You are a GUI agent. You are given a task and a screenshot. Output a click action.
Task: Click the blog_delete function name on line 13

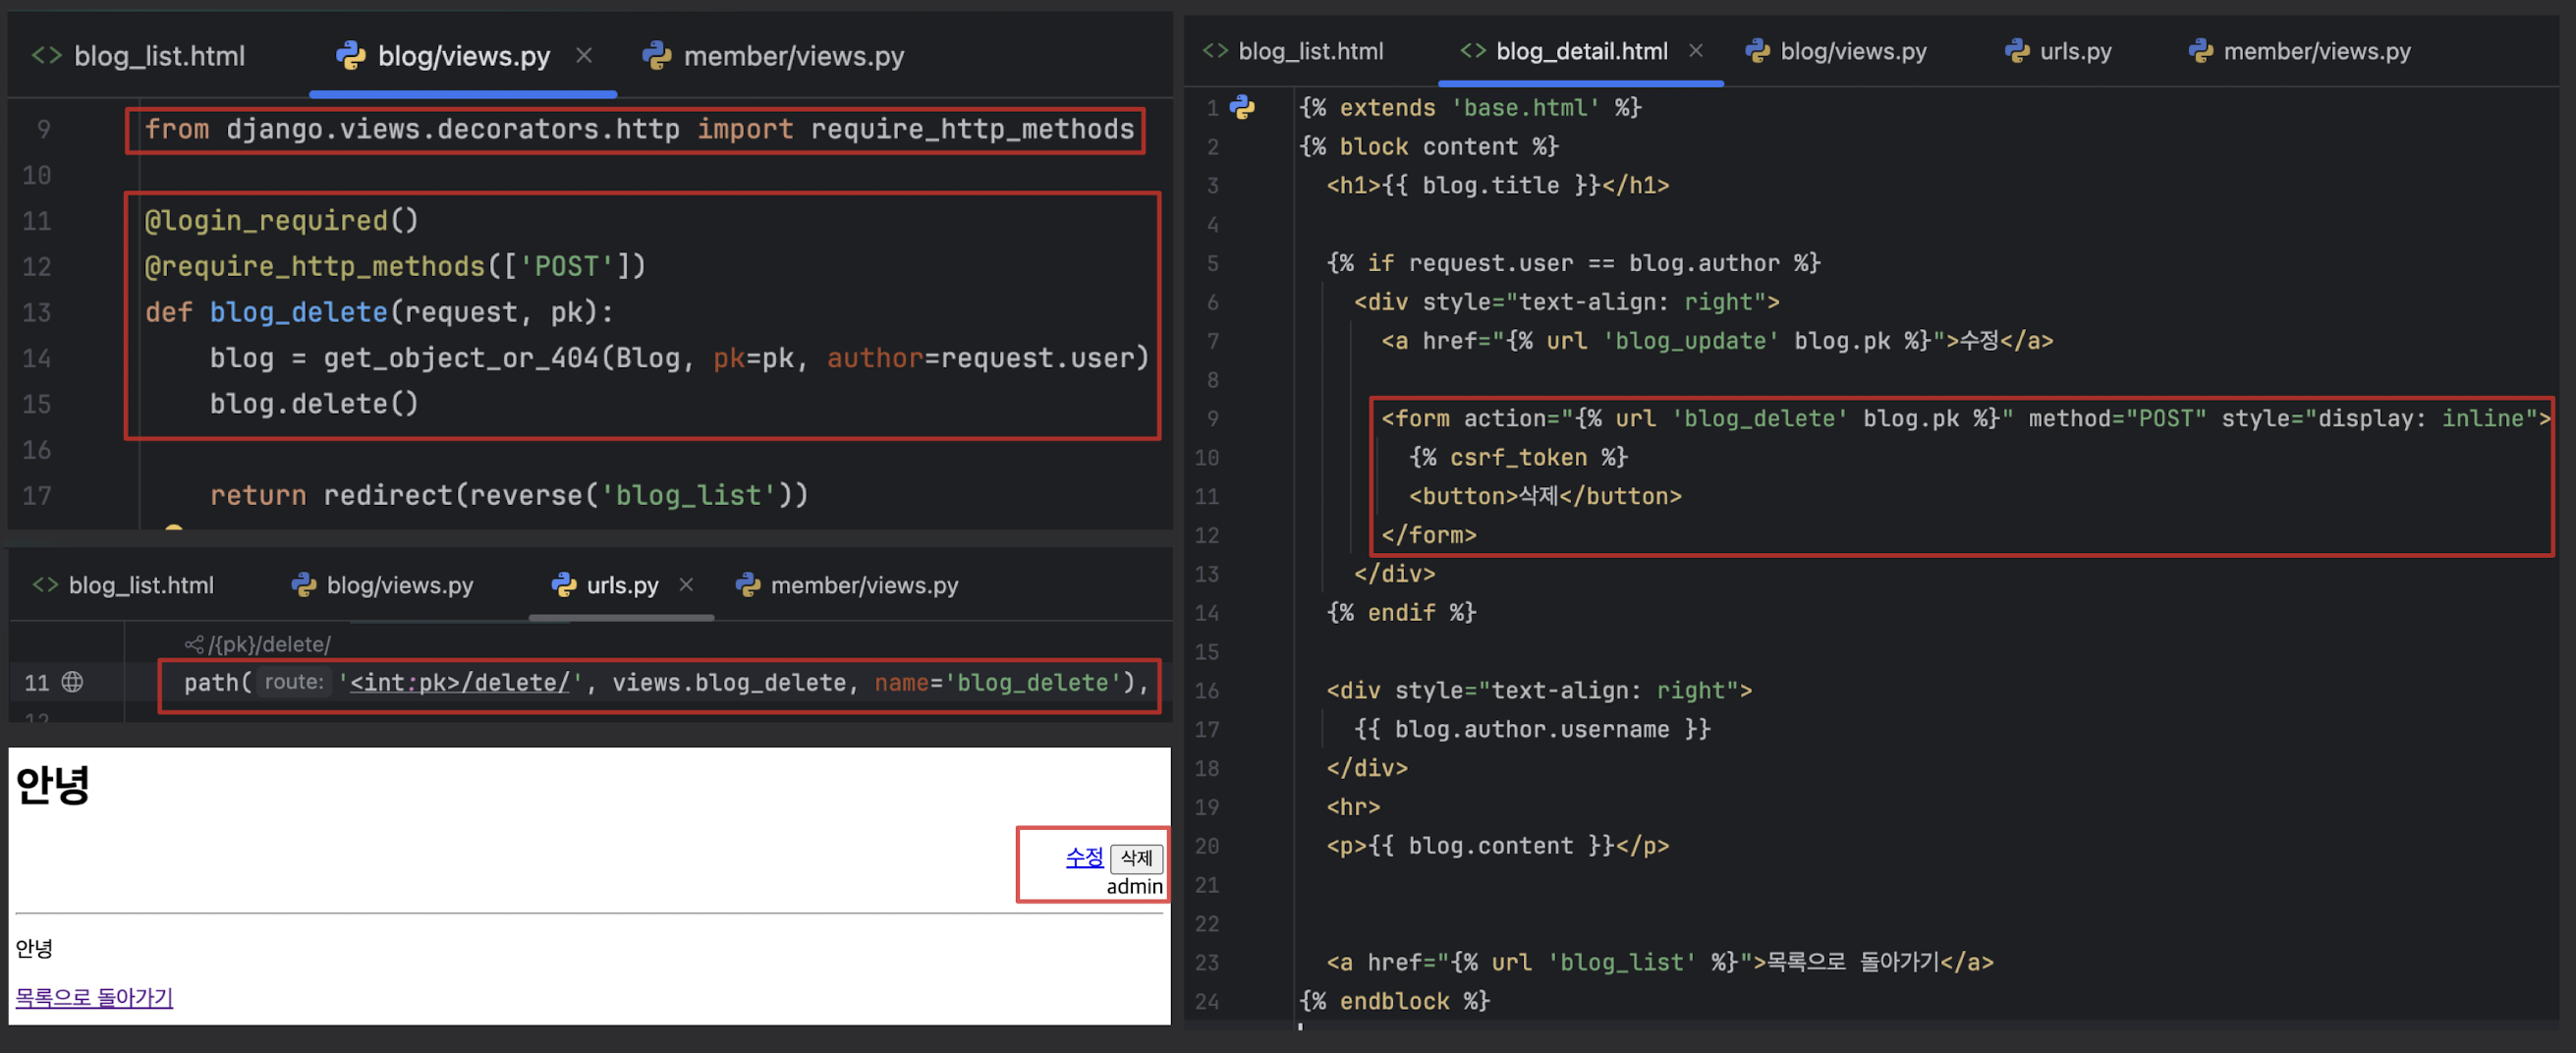click(298, 312)
